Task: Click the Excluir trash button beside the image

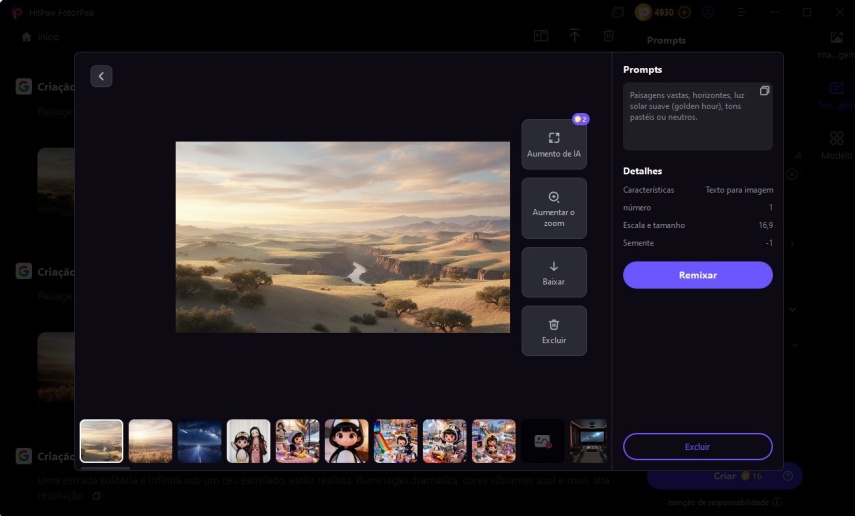Action: 554,331
